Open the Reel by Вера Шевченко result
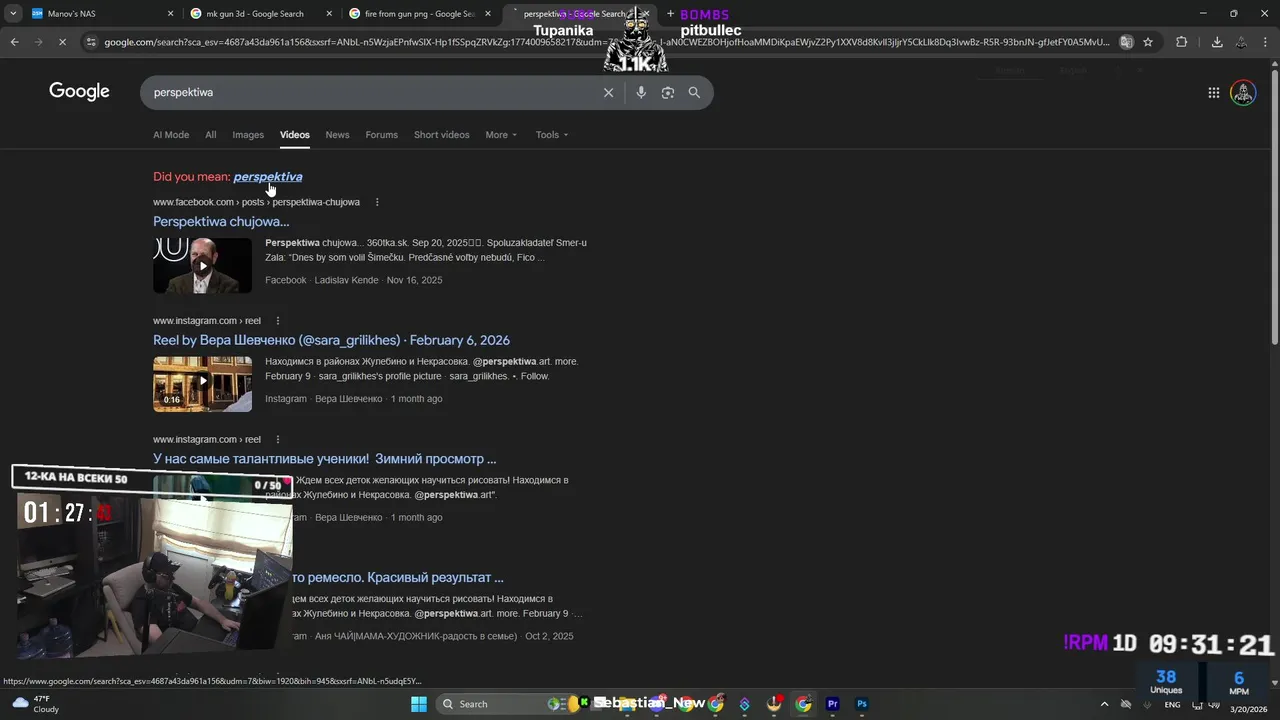 point(331,340)
